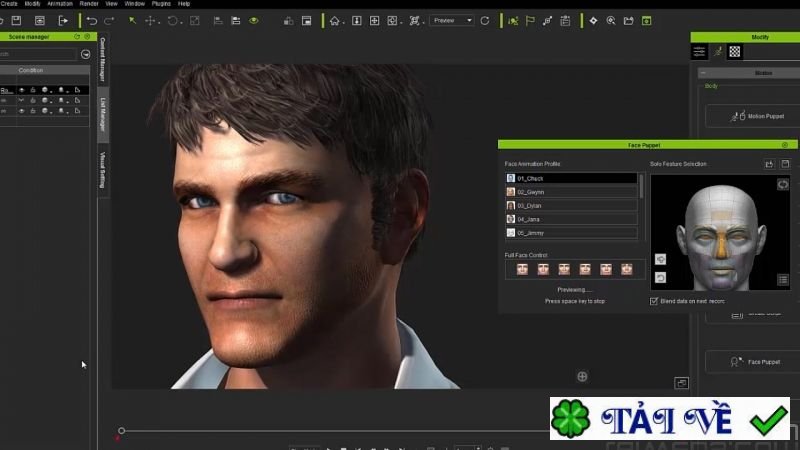Activate the Scale transform tool
800x450 pixels.
[x=194, y=21]
